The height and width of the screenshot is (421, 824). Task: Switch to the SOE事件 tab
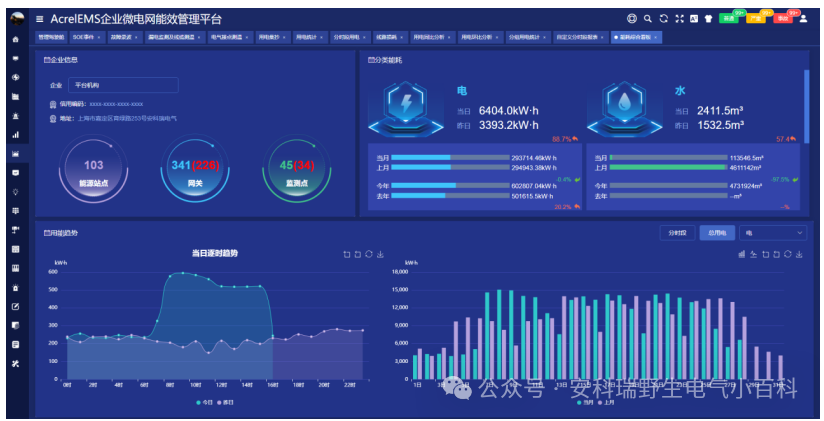[86, 37]
